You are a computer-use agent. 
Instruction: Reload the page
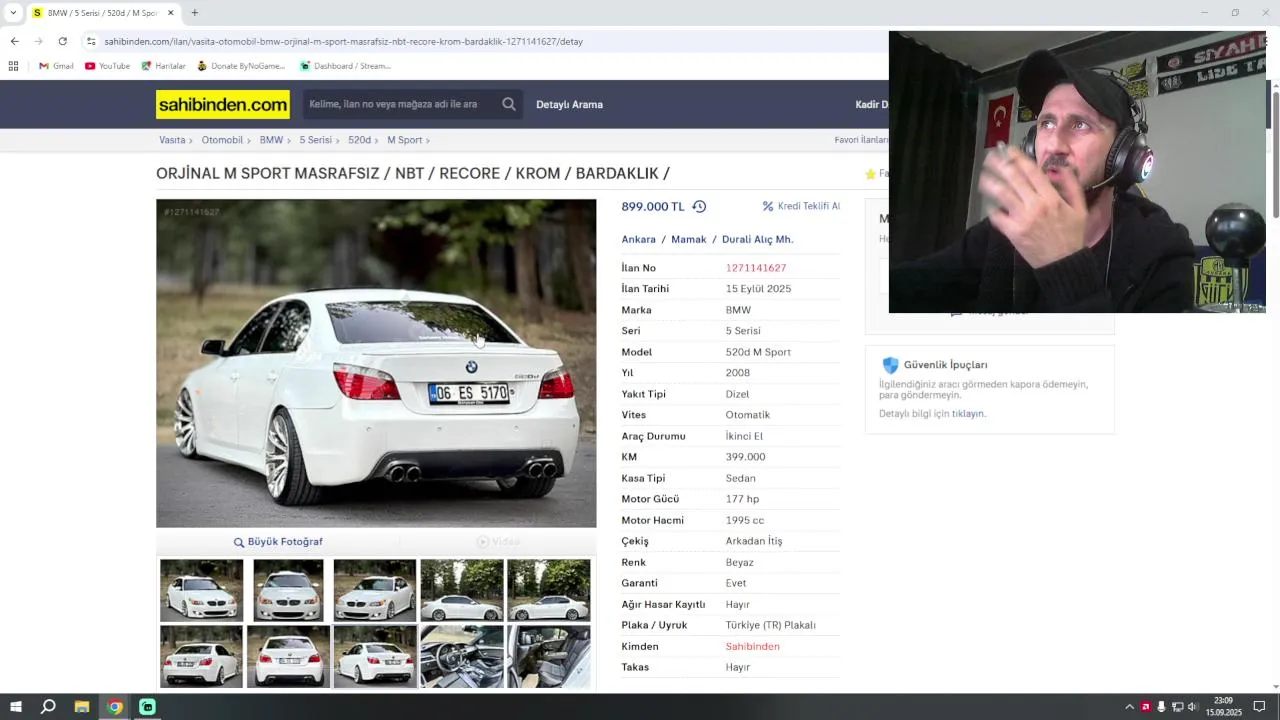point(62,41)
